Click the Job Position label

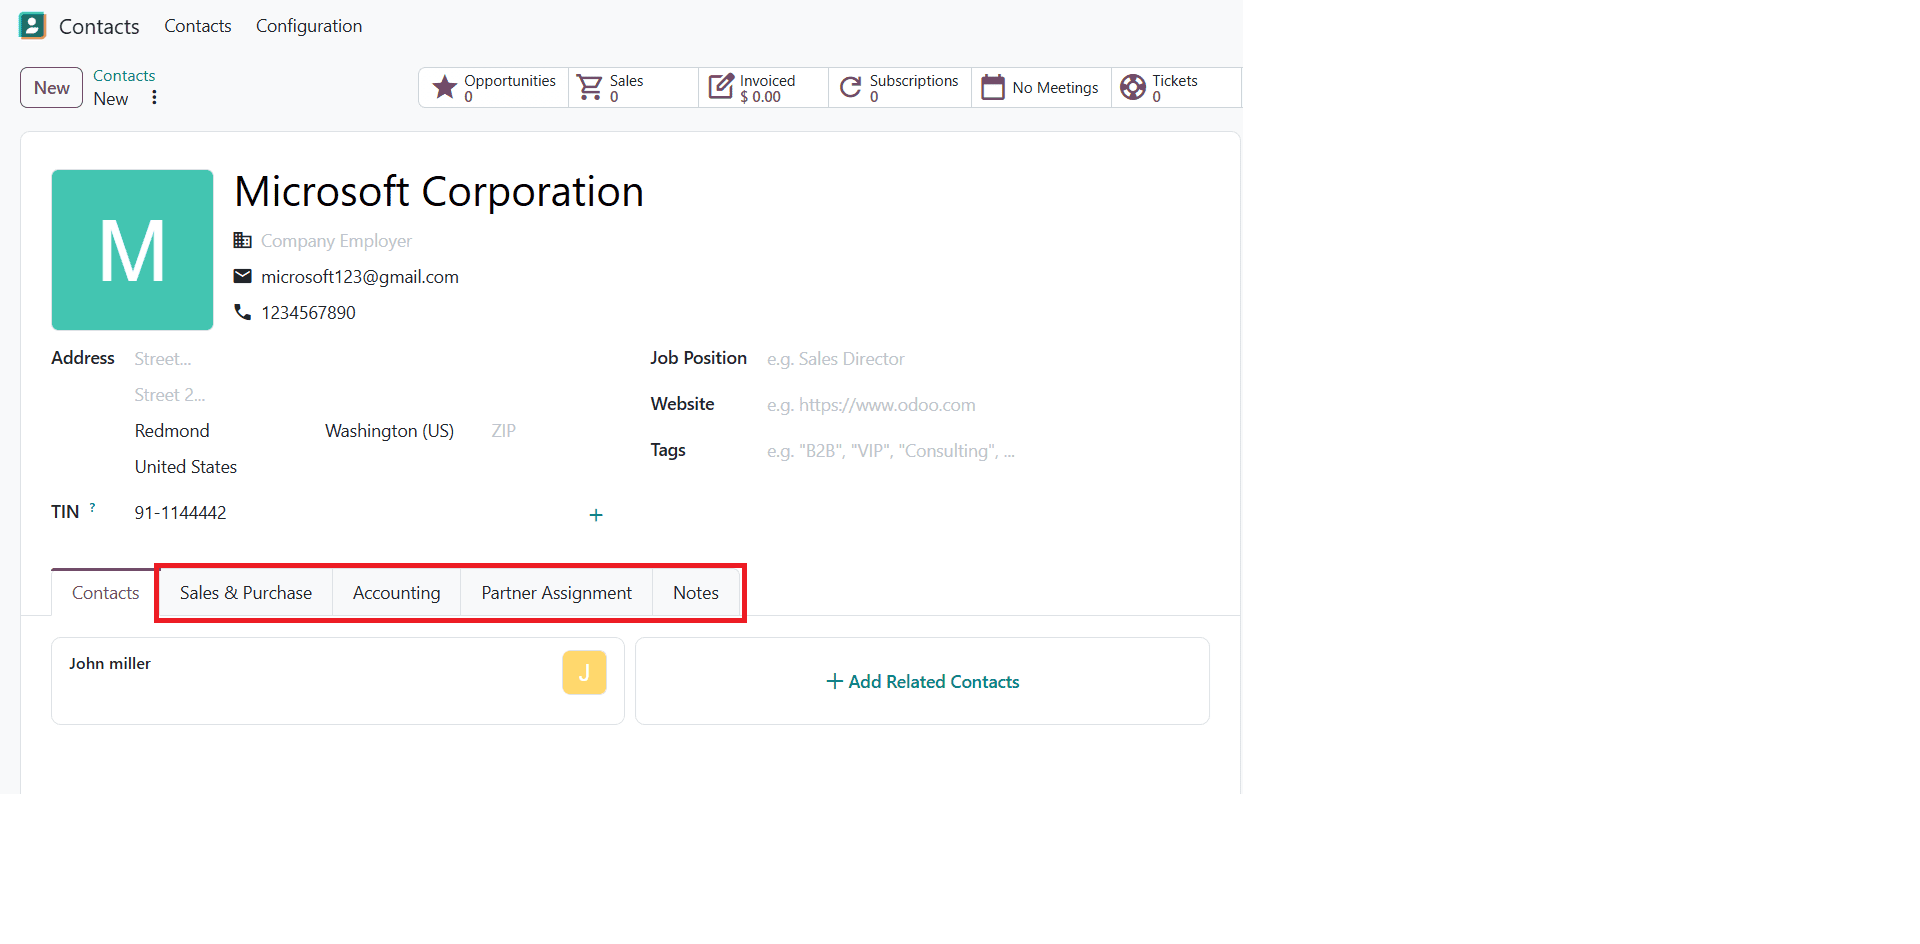699,358
